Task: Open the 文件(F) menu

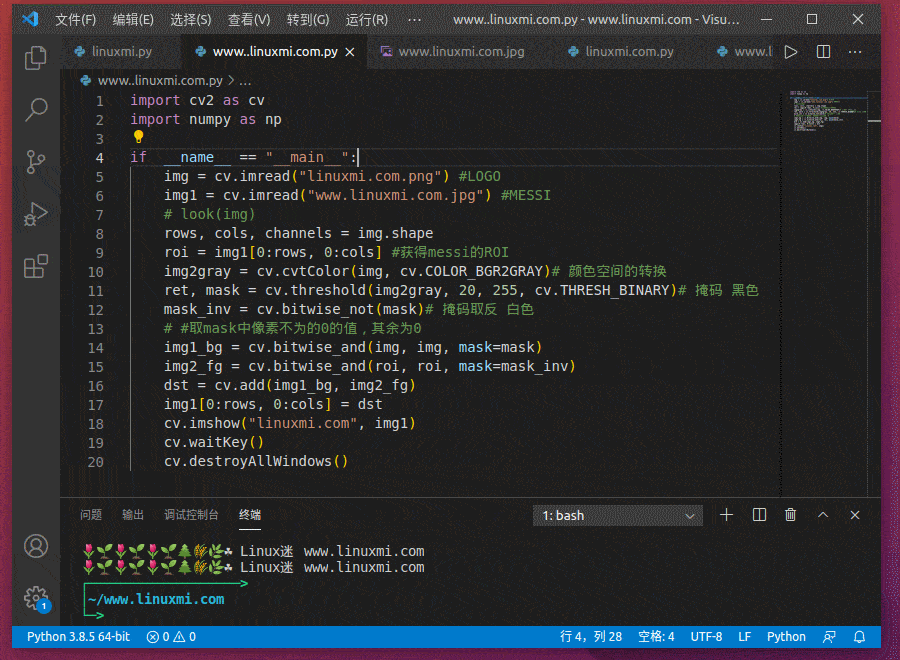Action: tap(75, 19)
